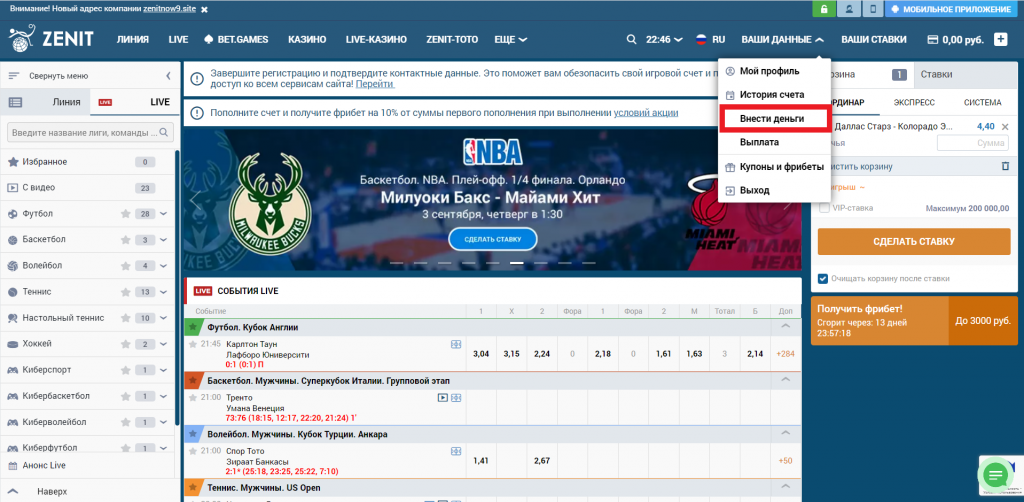Switch to sidebar LIVE tab

pyautogui.click(x=134, y=102)
